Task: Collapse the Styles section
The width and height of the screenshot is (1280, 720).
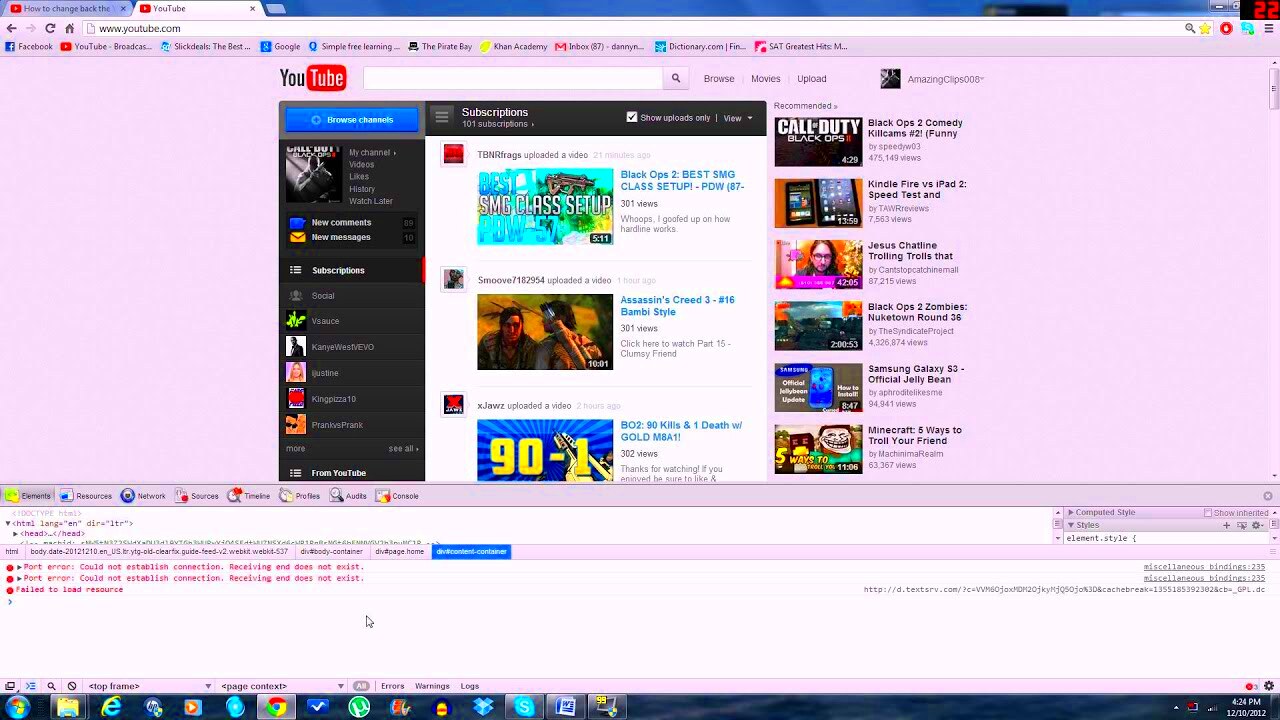Action: tap(1070, 525)
